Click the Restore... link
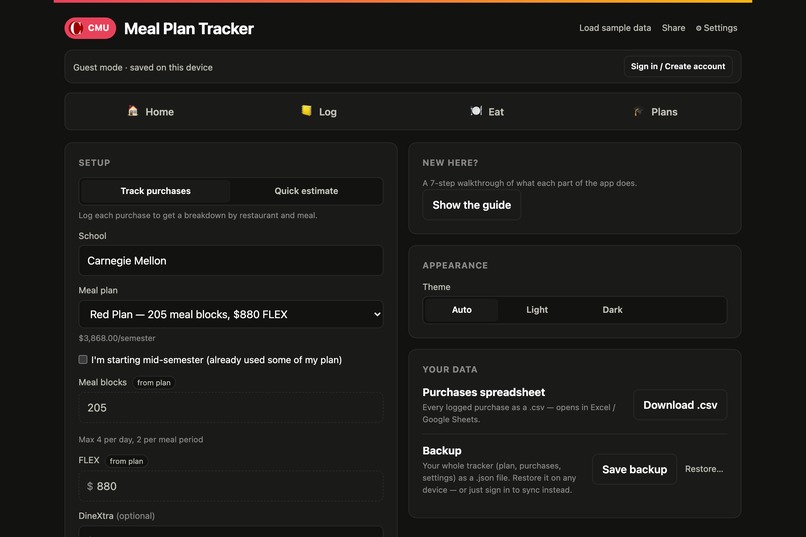 coord(704,469)
